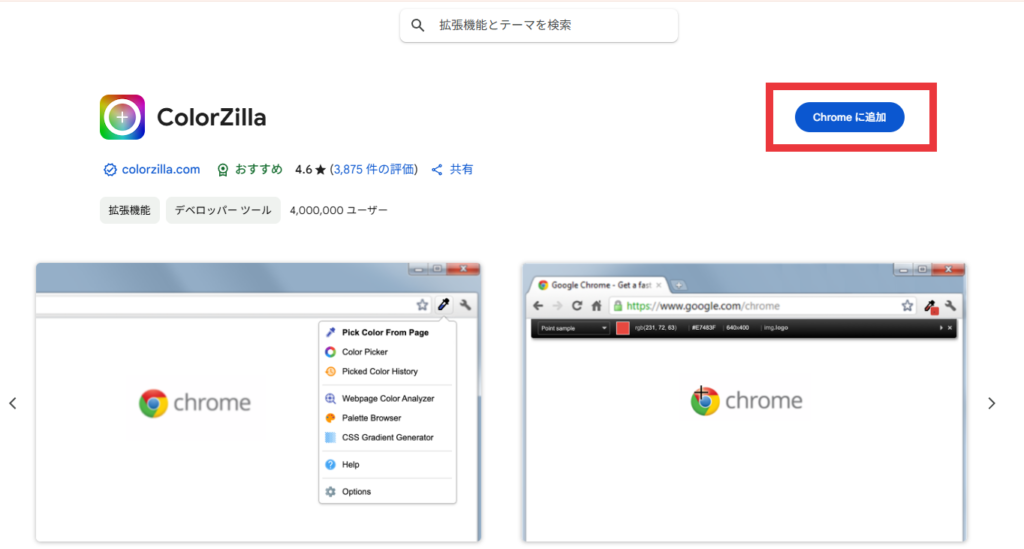This screenshot has width=1024, height=549.
Task: Click the star bookmark icon in first screenshot
Action: pyautogui.click(x=423, y=305)
